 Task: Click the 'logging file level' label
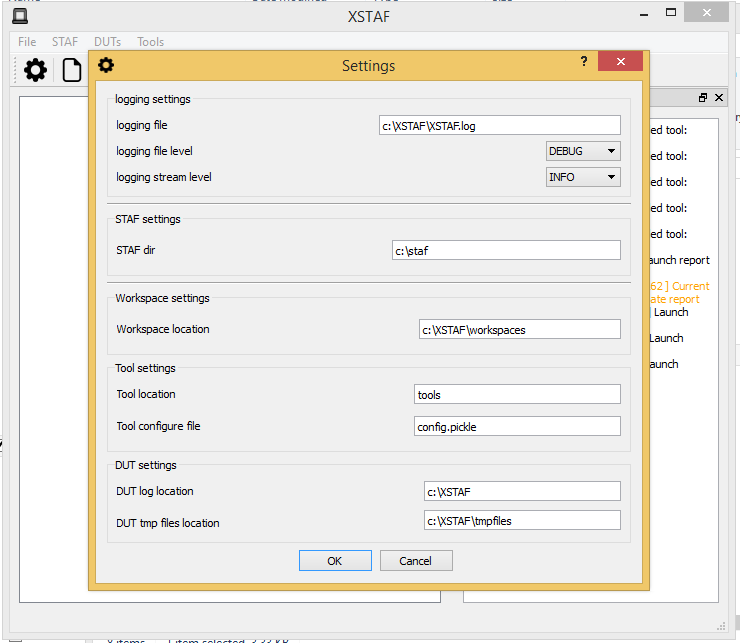pyautogui.click(x=154, y=151)
